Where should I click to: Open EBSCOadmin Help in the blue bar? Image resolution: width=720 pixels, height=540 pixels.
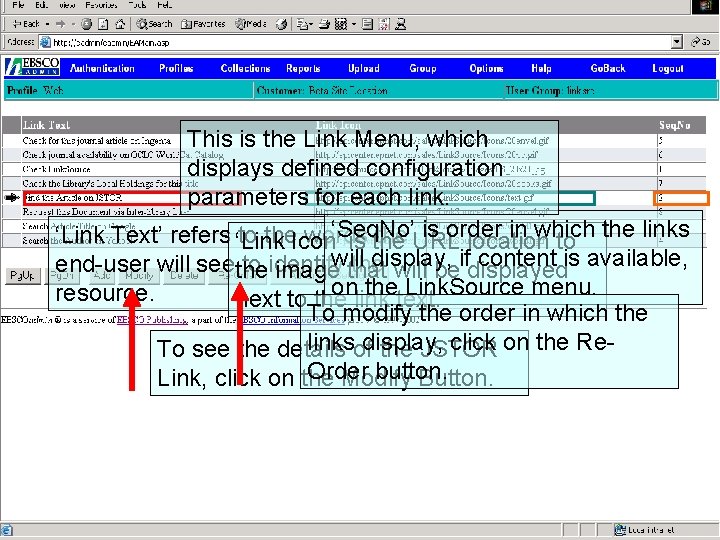541,68
